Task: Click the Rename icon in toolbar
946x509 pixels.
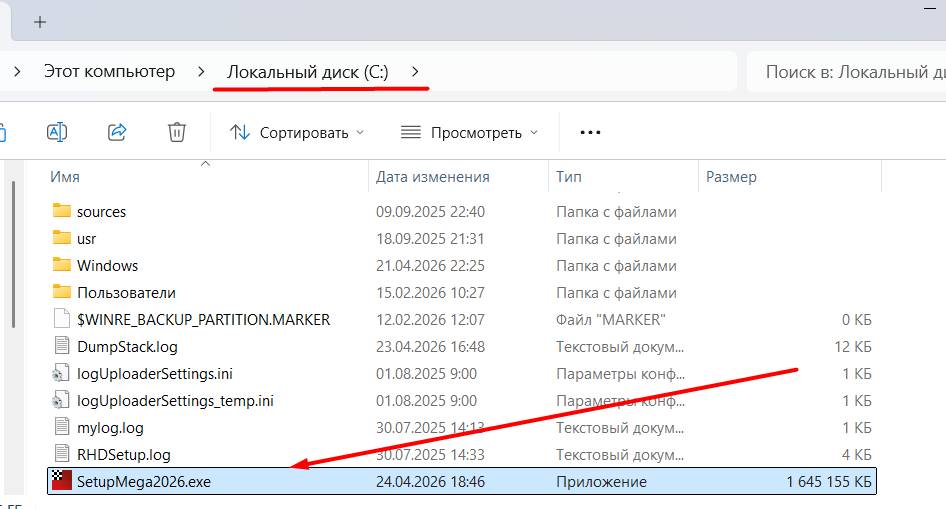Action: pyautogui.click(x=57, y=132)
